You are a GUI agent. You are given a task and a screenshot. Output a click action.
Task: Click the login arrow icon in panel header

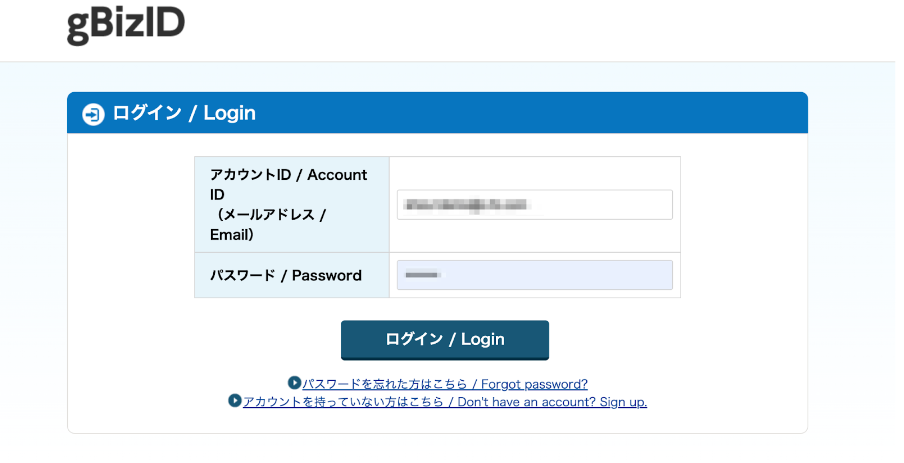click(x=93, y=114)
